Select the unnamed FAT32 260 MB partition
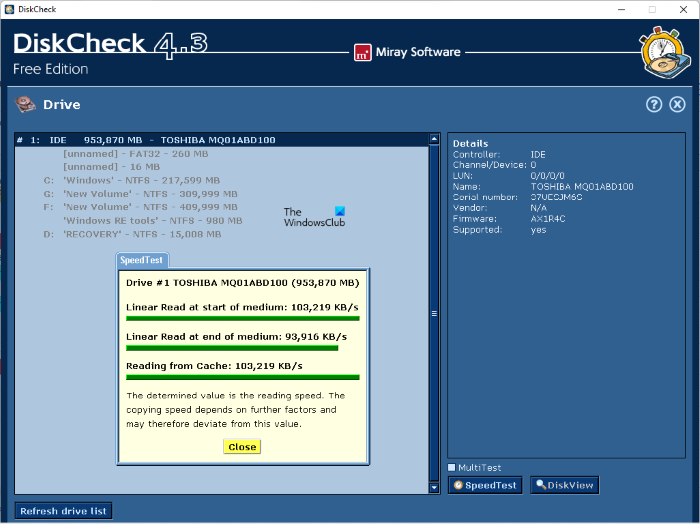Image resolution: width=700 pixels, height=524 pixels. tap(136, 154)
